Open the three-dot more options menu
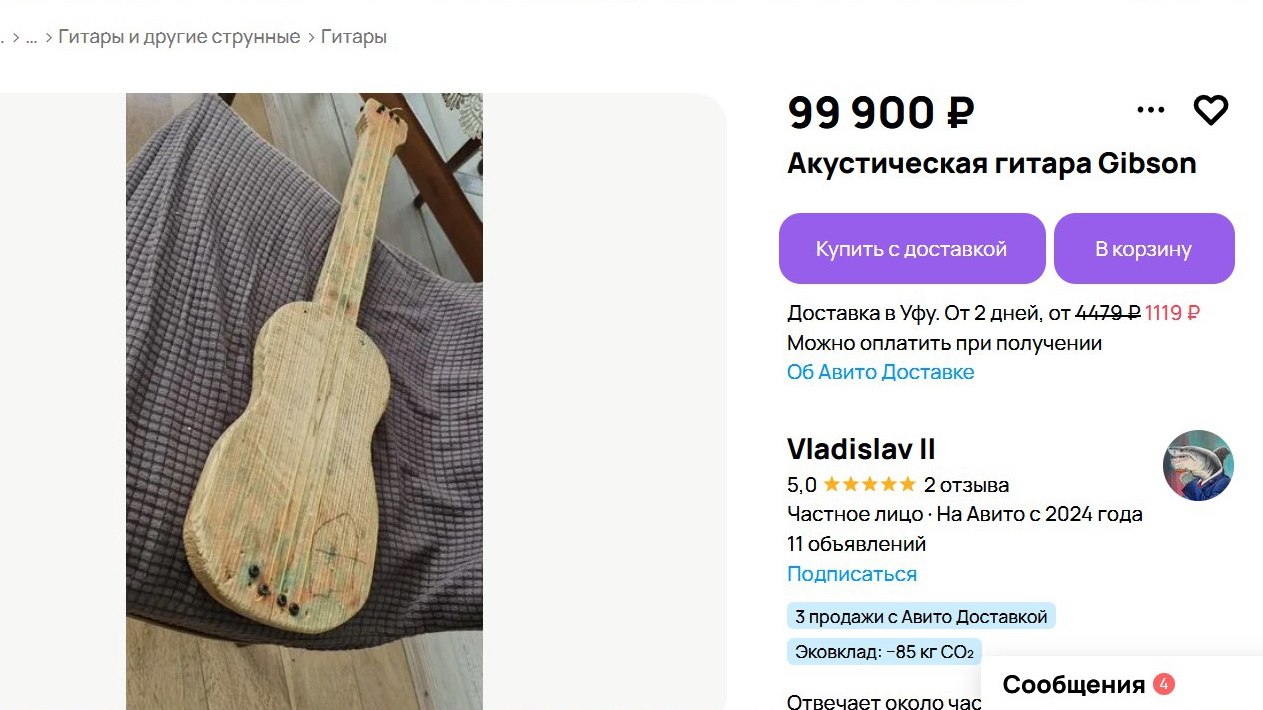This screenshot has height=710, width=1263. tap(1151, 110)
